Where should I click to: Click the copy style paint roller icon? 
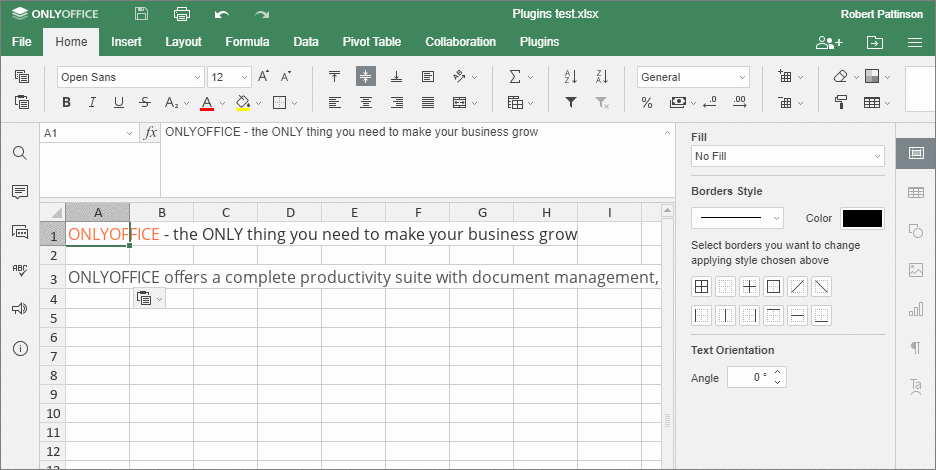coord(841,102)
